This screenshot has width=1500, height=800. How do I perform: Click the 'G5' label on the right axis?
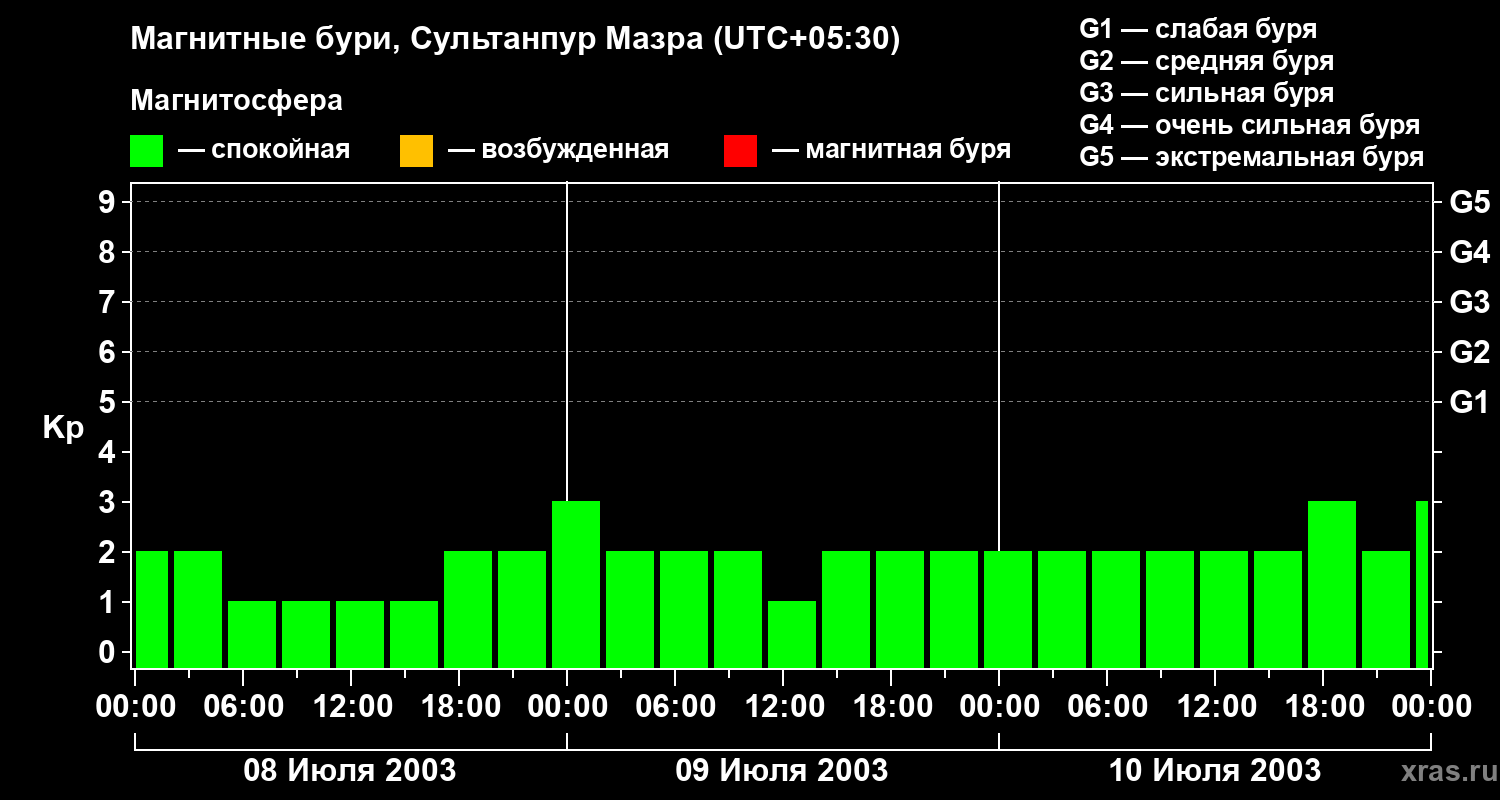coord(1469,202)
